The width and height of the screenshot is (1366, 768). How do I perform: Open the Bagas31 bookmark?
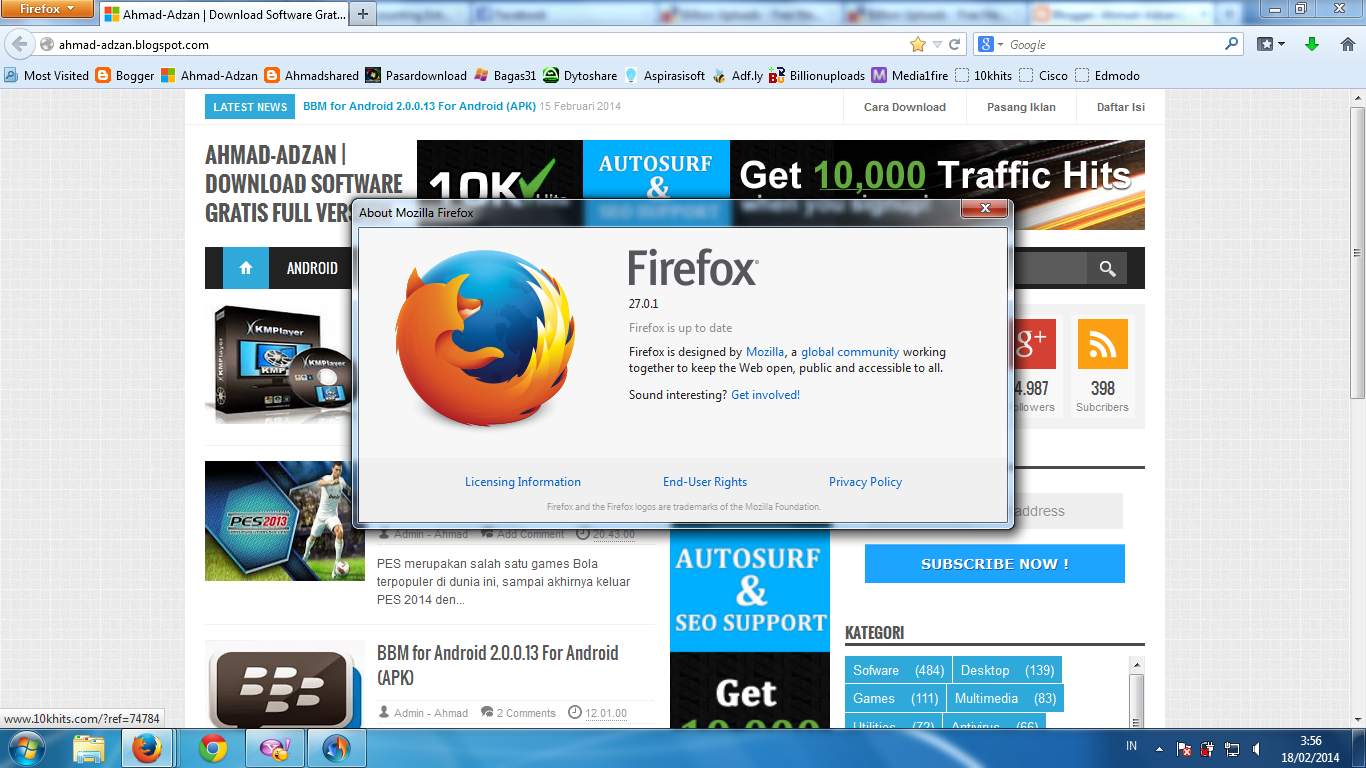[505, 75]
